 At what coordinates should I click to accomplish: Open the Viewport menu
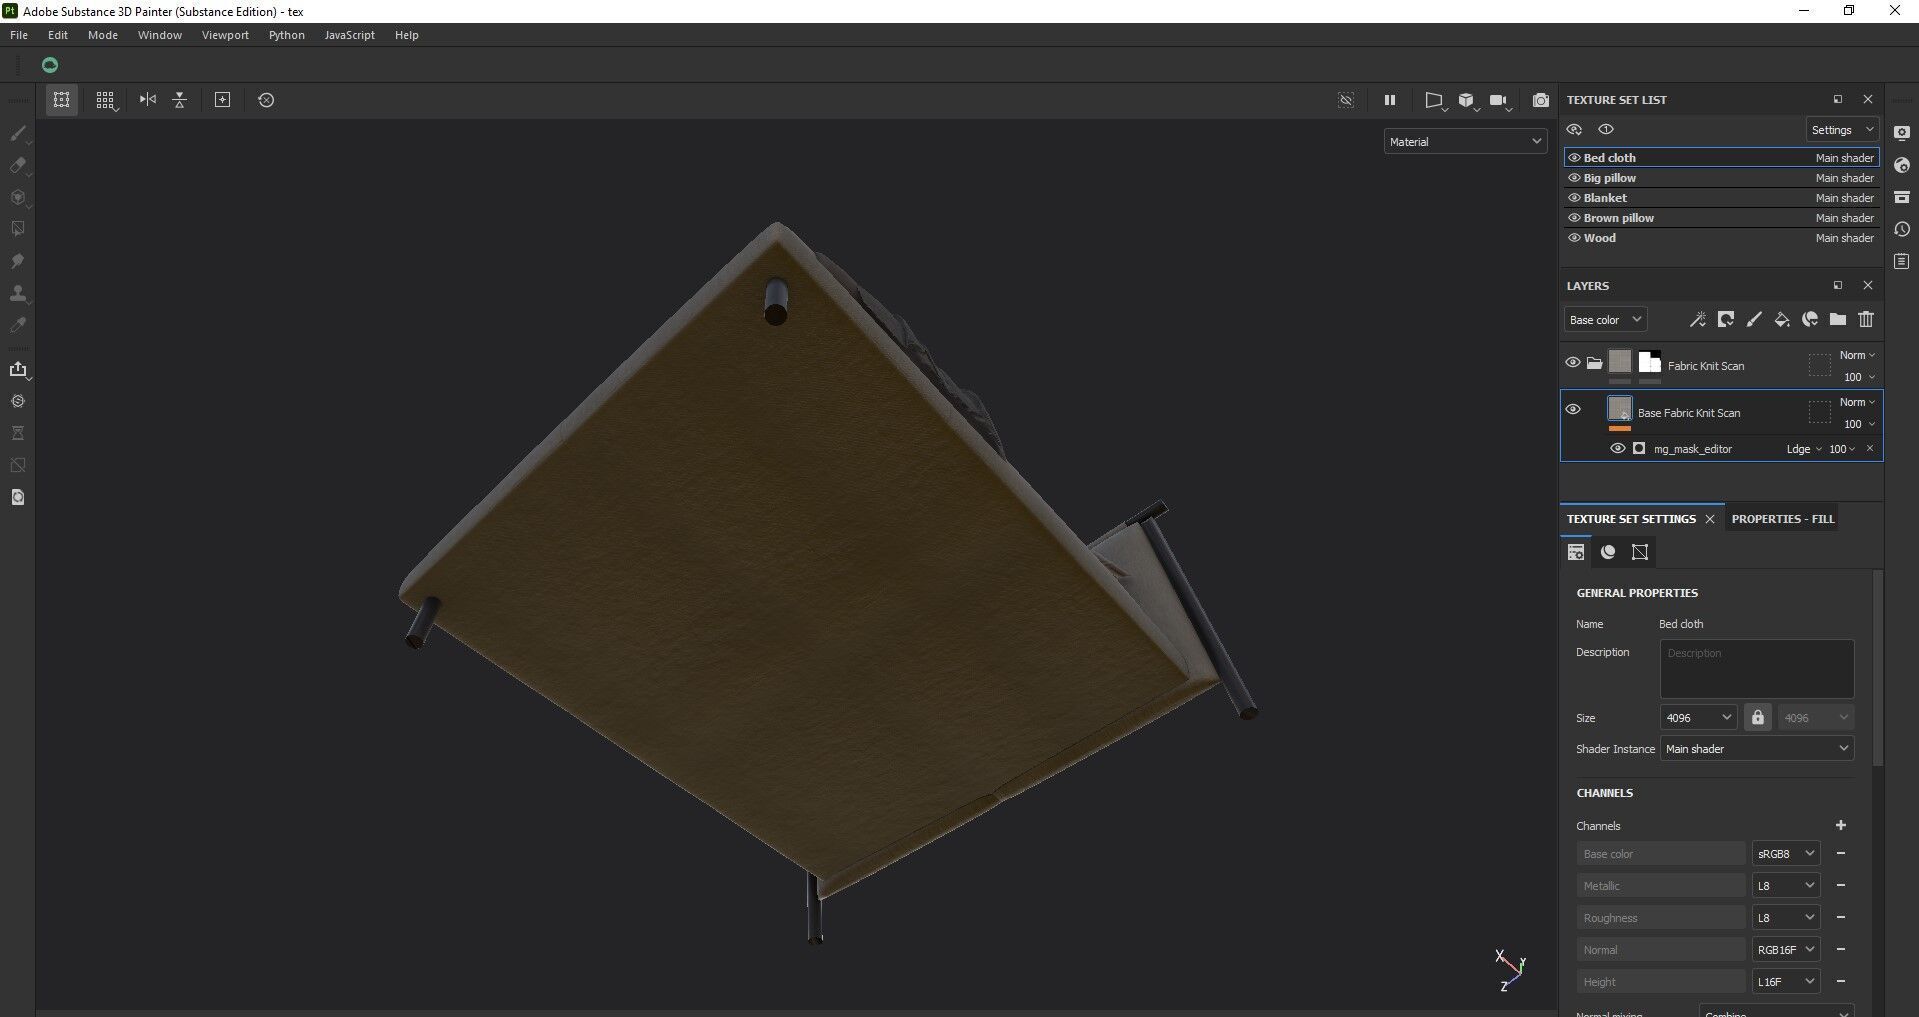click(x=225, y=35)
